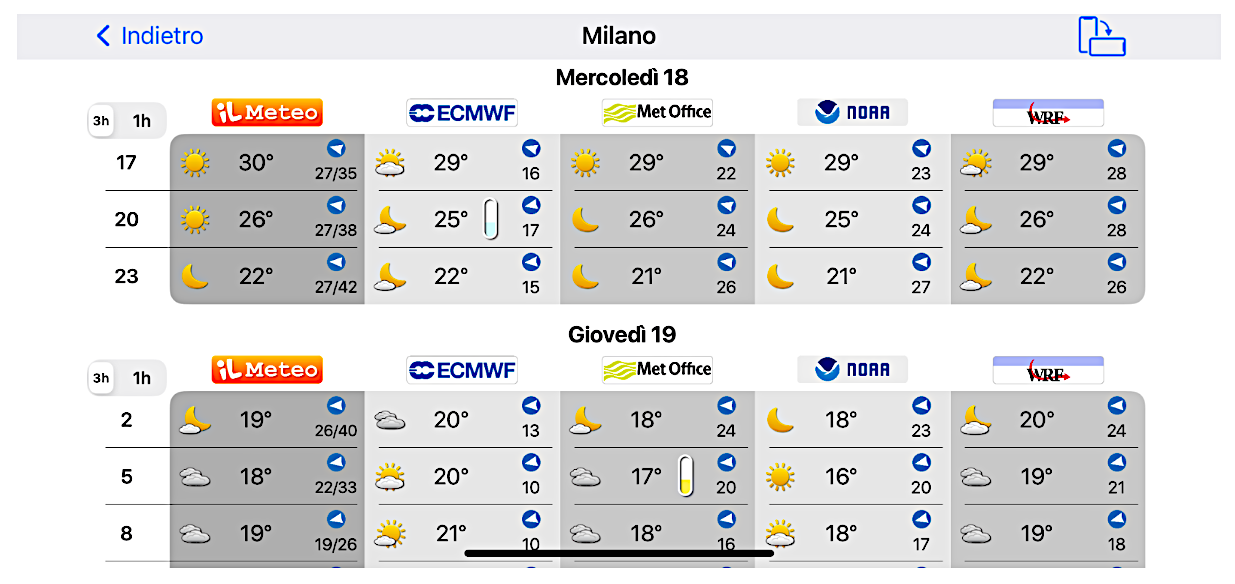Select NOAA logo under Mercoledì 18
Viewport: 1235px width, 584px height.
pyautogui.click(x=852, y=113)
